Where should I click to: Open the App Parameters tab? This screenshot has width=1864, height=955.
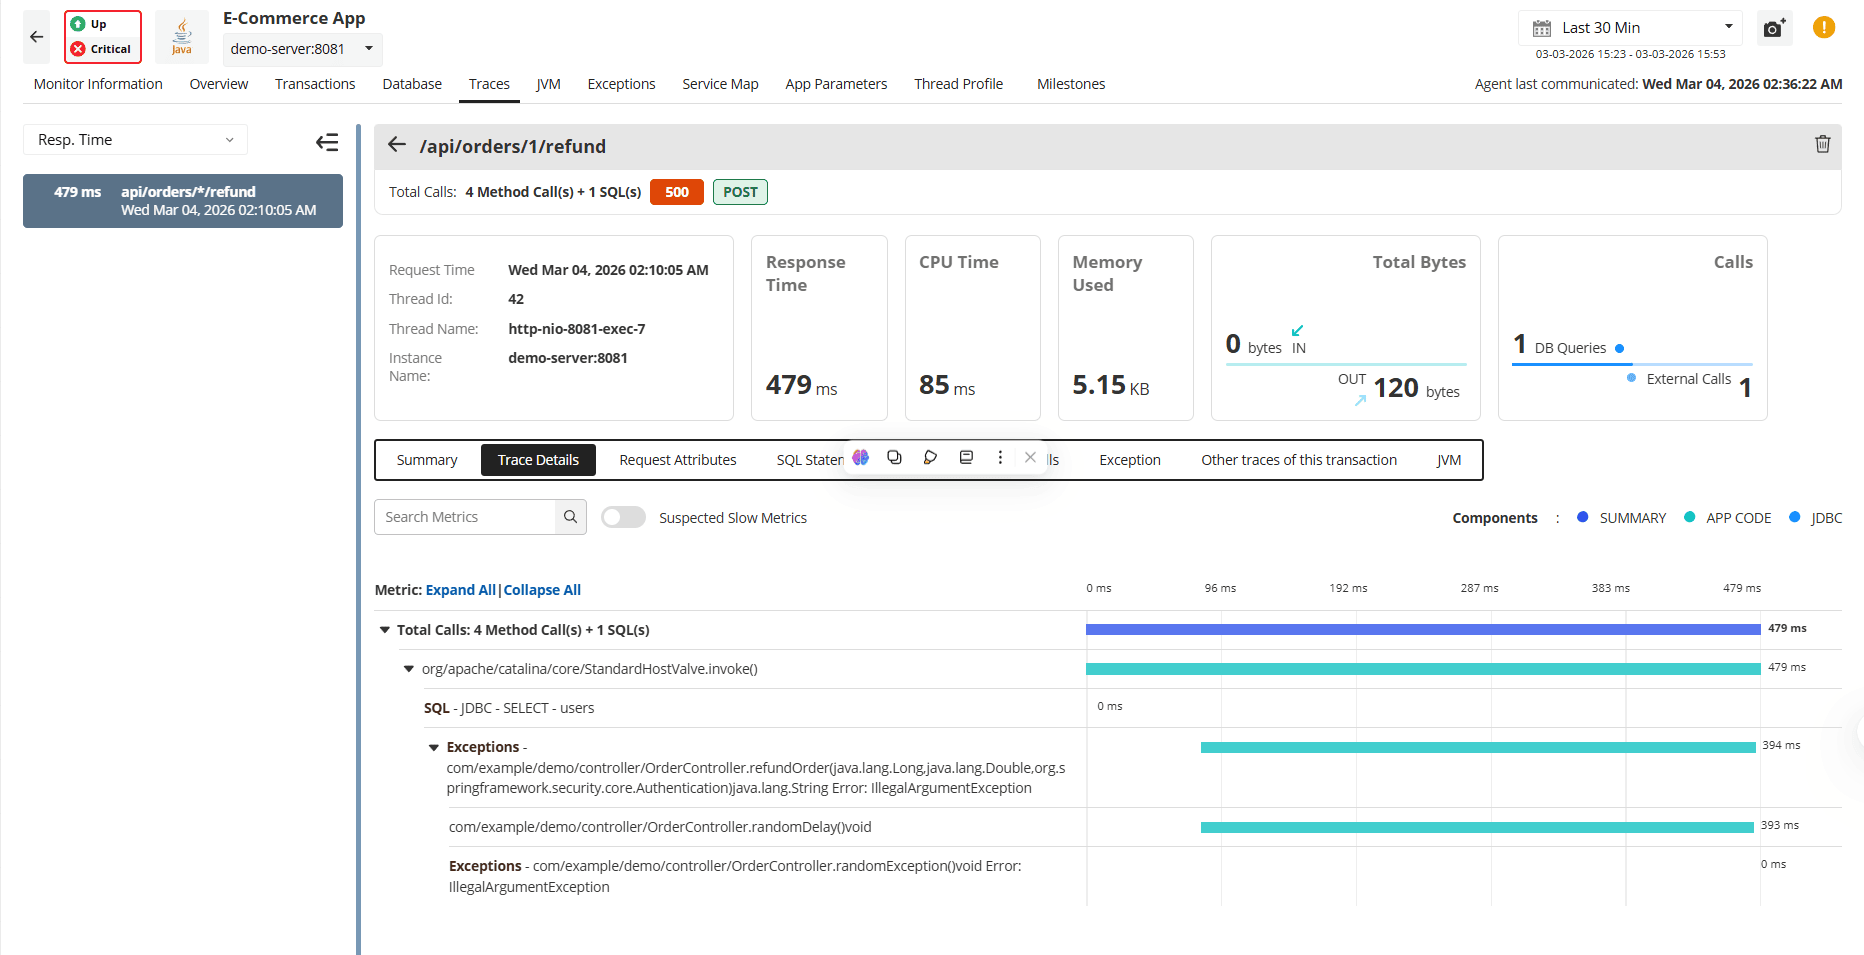click(x=836, y=84)
